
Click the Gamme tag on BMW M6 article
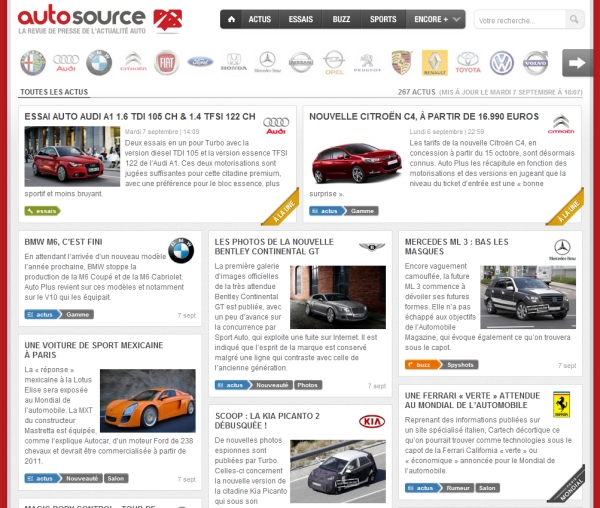pos(77,315)
